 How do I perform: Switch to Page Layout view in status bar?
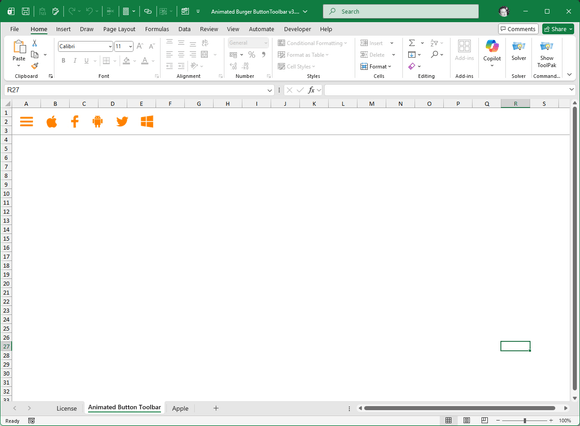point(466,420)
